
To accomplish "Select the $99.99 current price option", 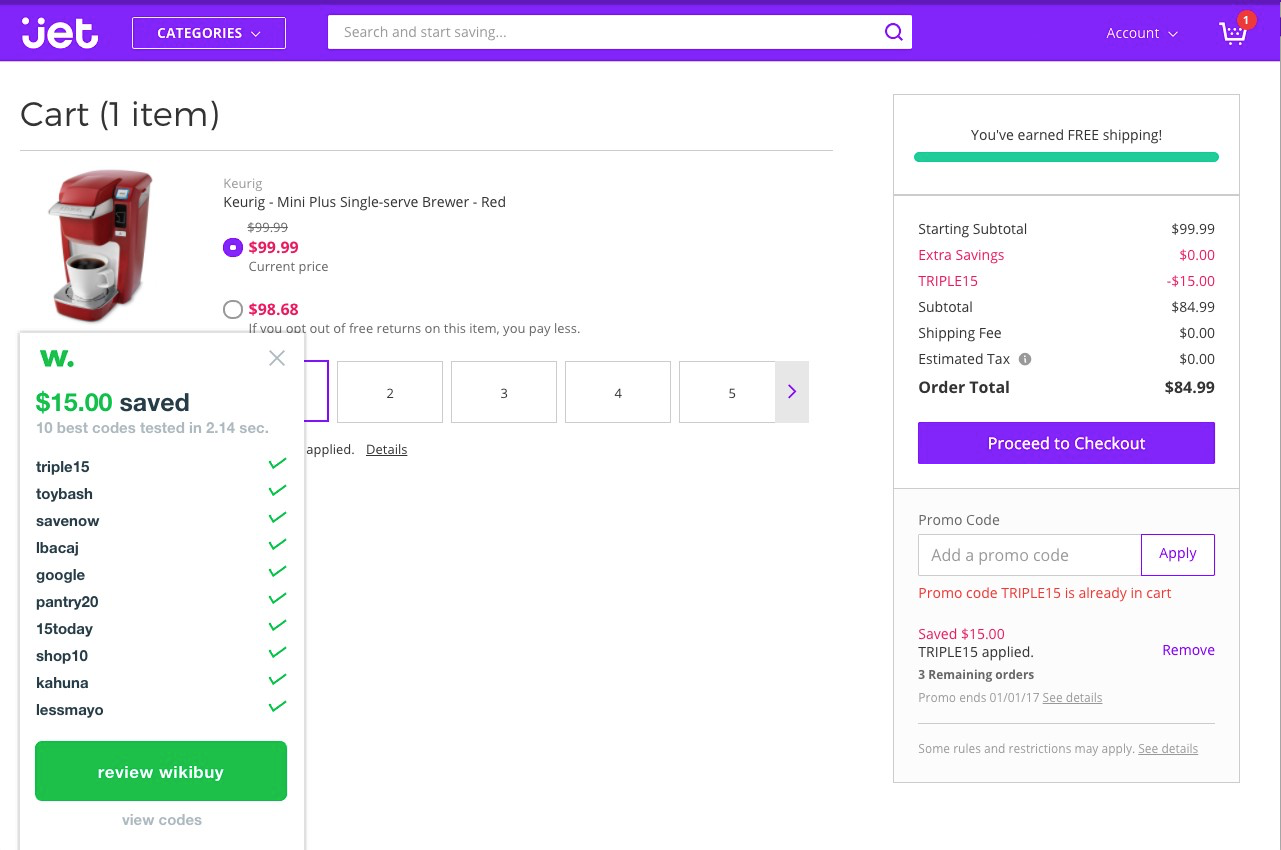I will point(233,247).
